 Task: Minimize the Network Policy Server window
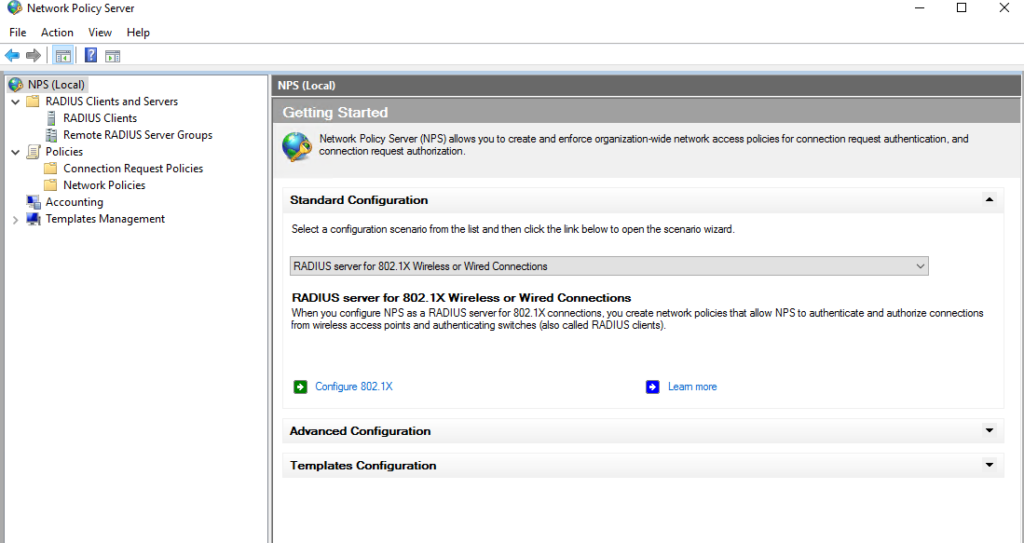(920, 8)
